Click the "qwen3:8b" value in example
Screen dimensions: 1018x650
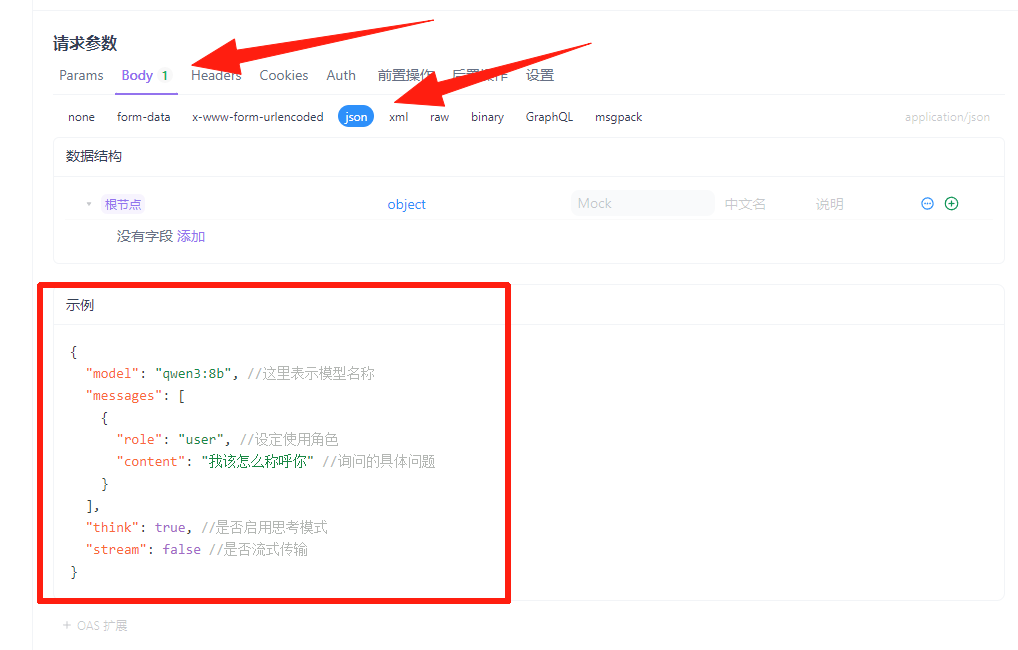pyautogui.click(x=193, y=373)
